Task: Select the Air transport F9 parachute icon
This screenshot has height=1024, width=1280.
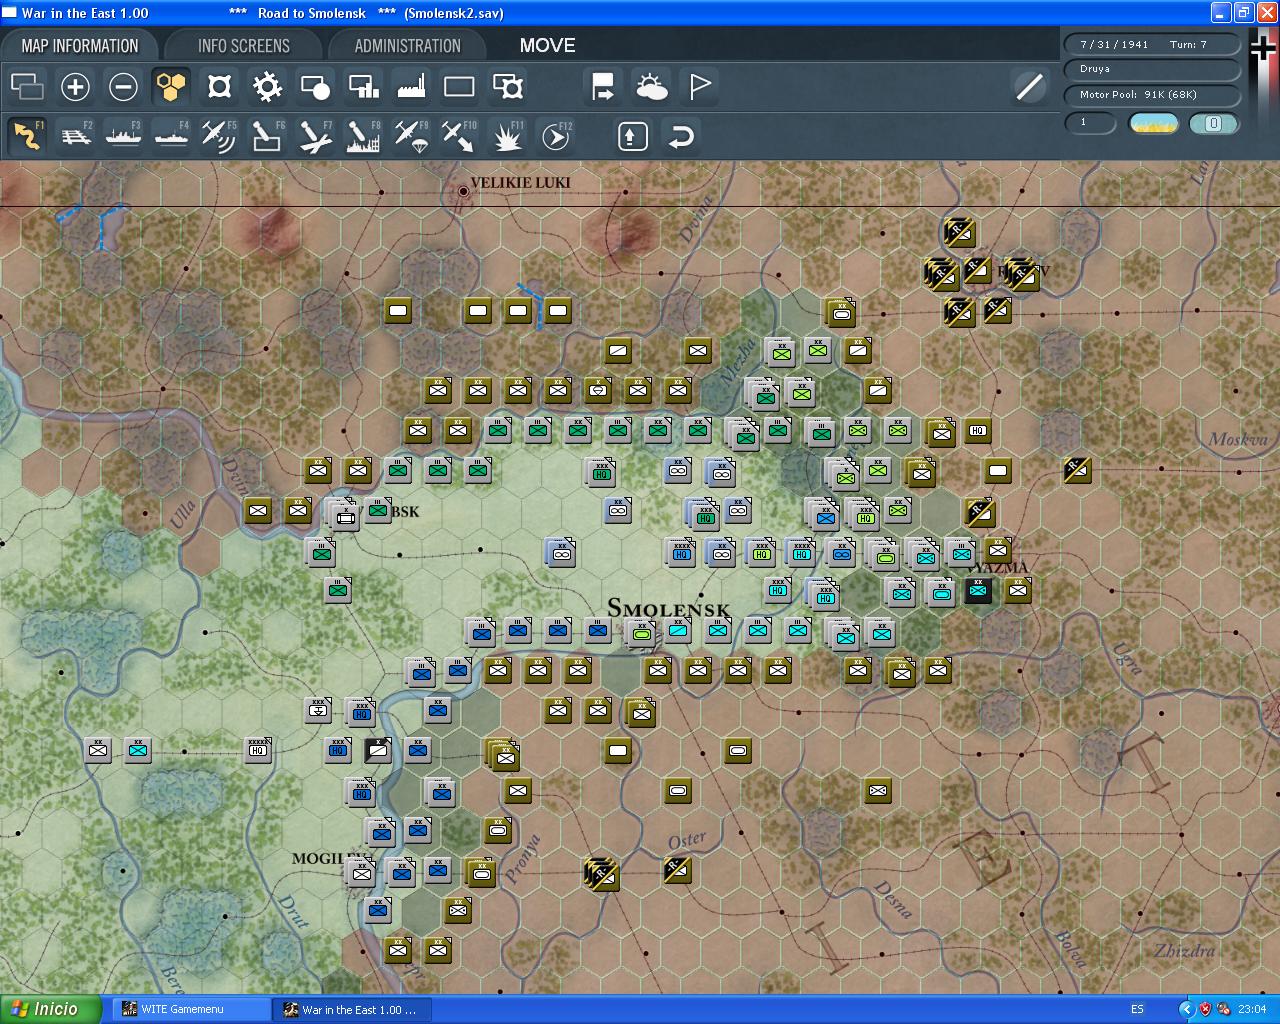Action: coord(411,136)
